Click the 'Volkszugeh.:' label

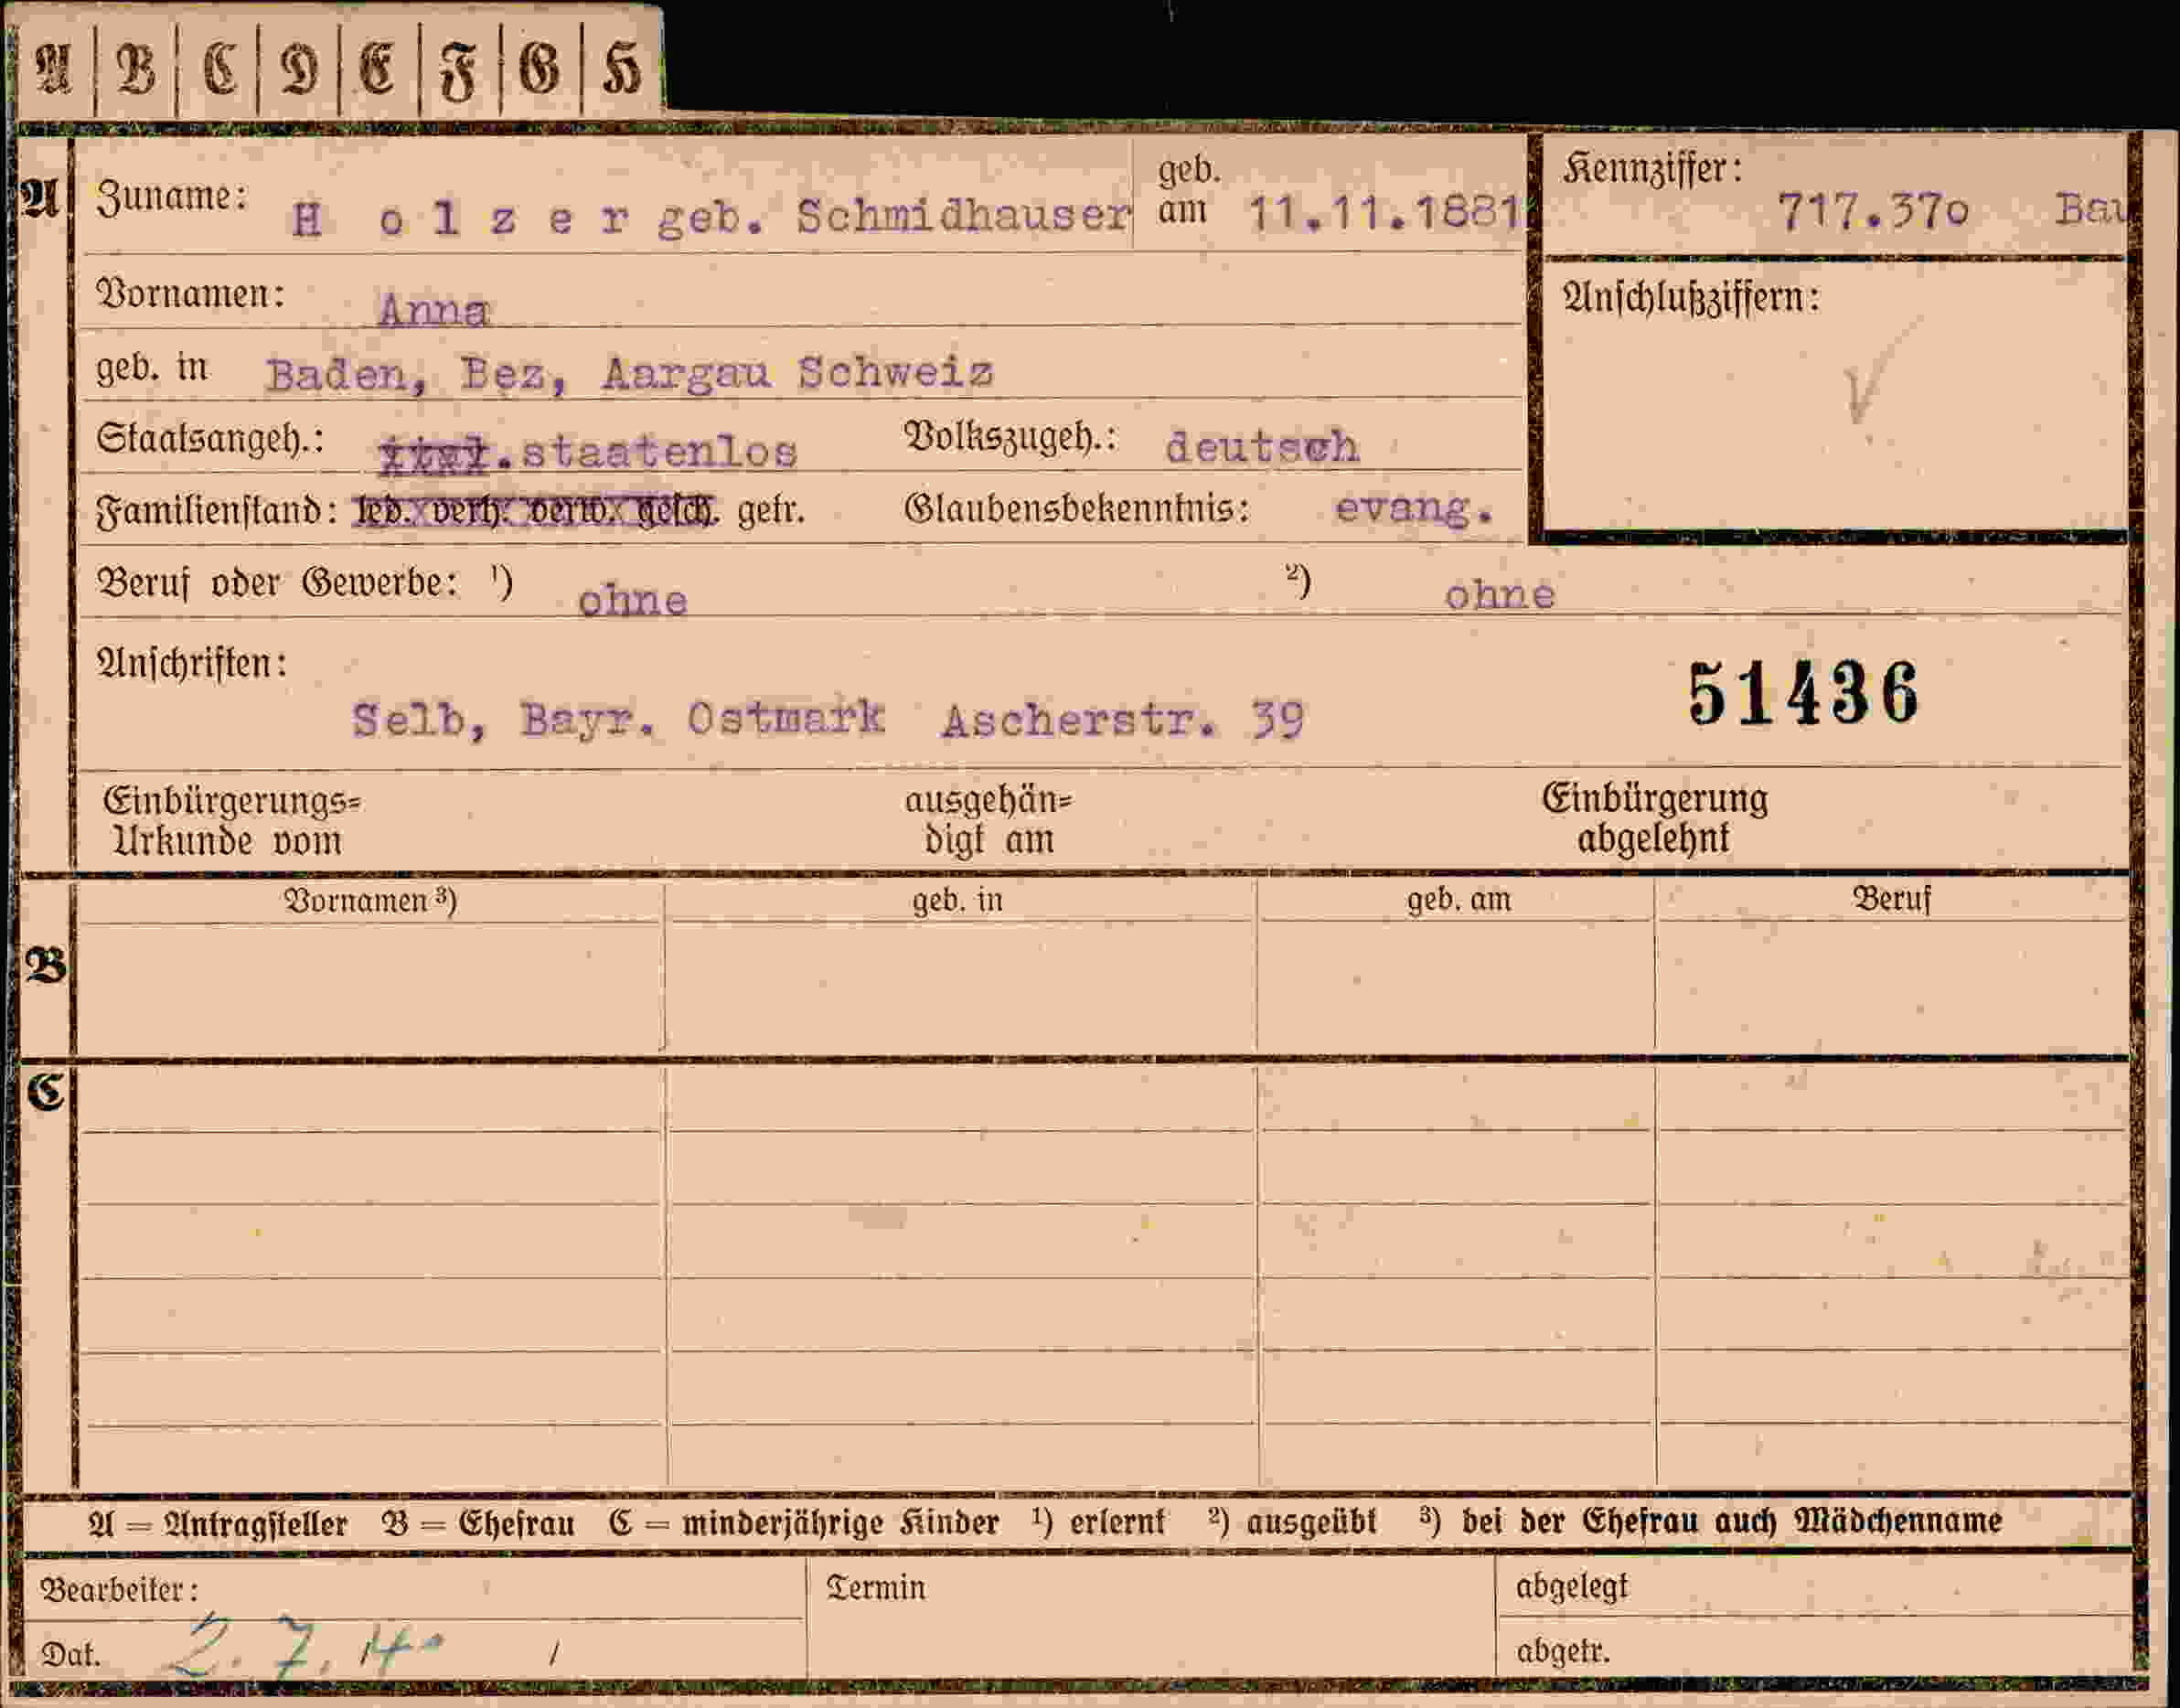point(1010,437)
